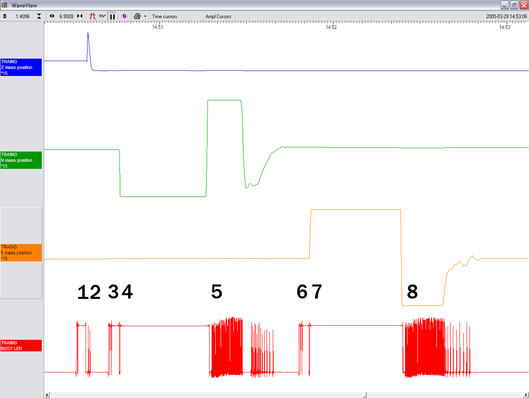Click the printer icon
Screen dimensions: 529x398
click(x=137, y=16)
